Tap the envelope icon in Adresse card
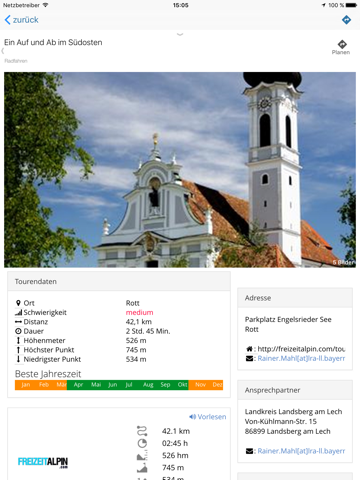Screen dimensions: 360x480 (249, 359)
